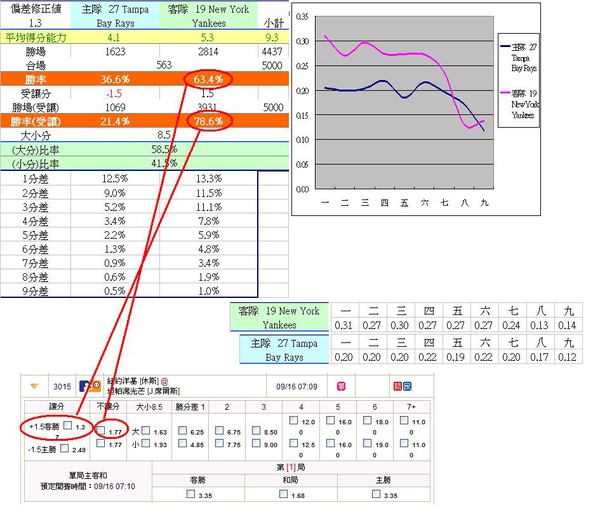Select the 大小分 8.5 value cell

164,135
